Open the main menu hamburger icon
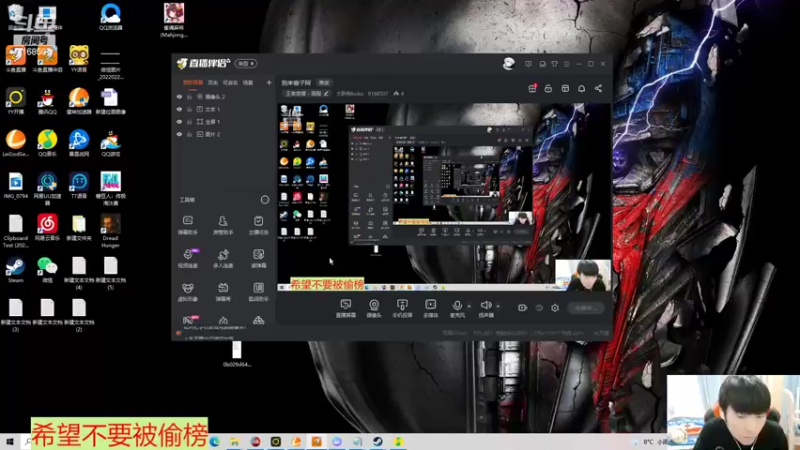This screenshot has height=450, width=800. tap(566, 64)
